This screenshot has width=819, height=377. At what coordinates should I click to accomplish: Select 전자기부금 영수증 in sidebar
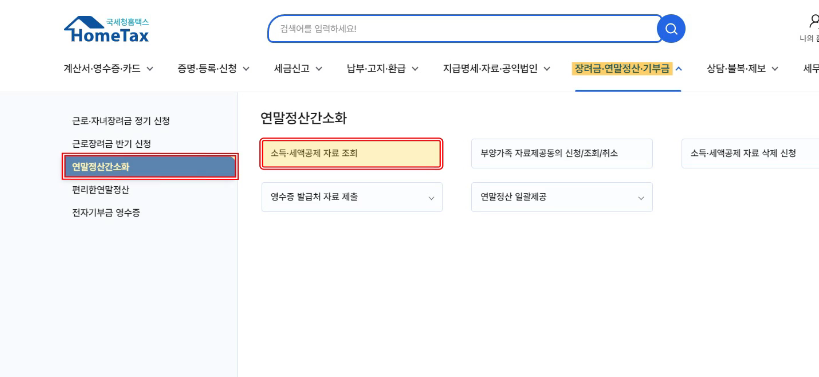click(x=106, y=213)
